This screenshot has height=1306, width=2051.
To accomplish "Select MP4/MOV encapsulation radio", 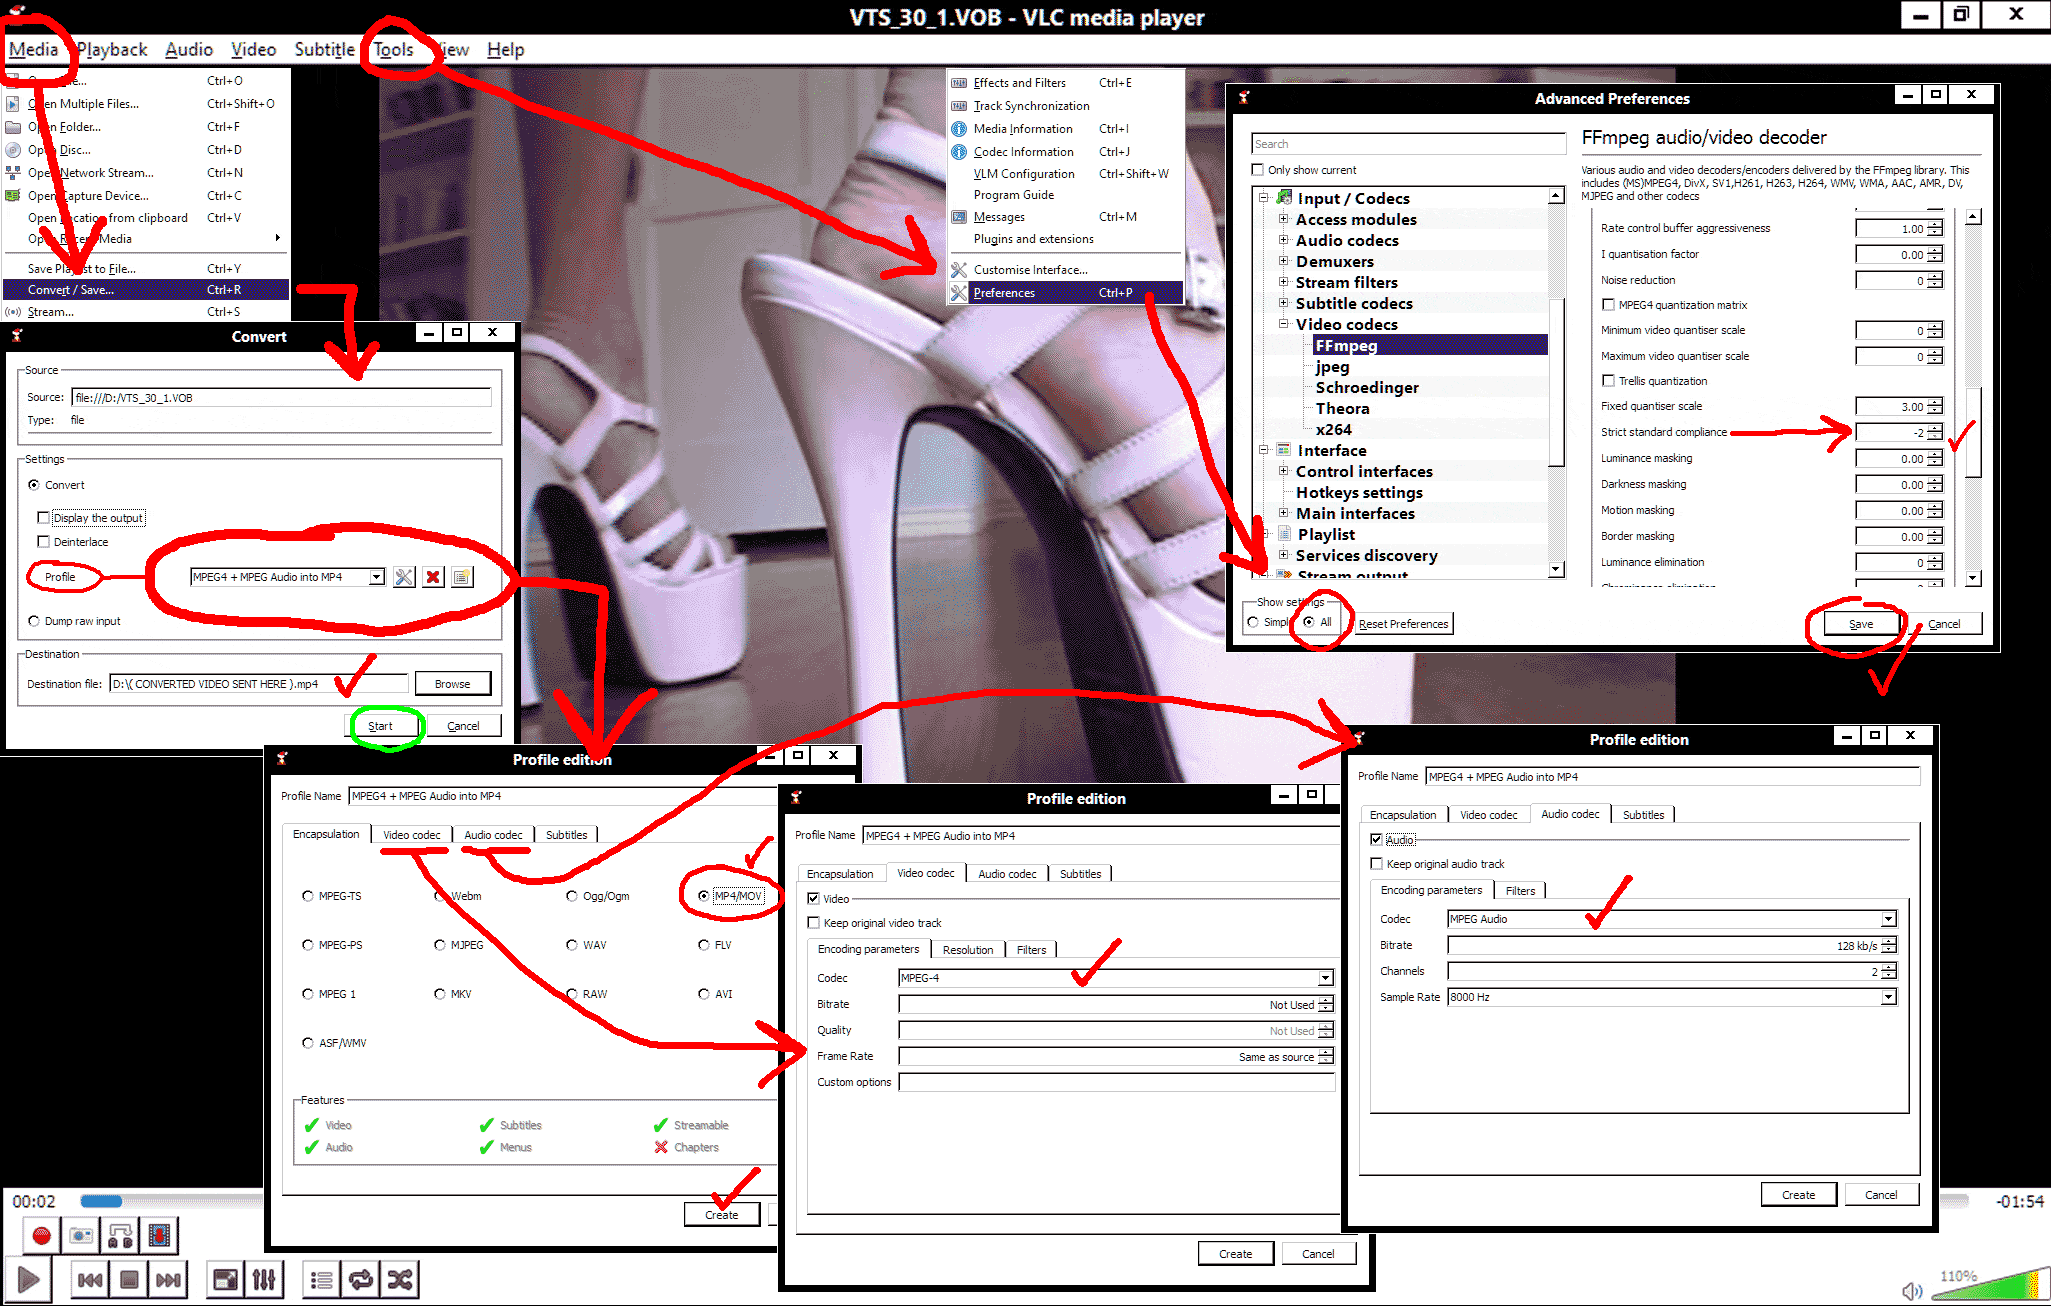I will tap(704, 896).
